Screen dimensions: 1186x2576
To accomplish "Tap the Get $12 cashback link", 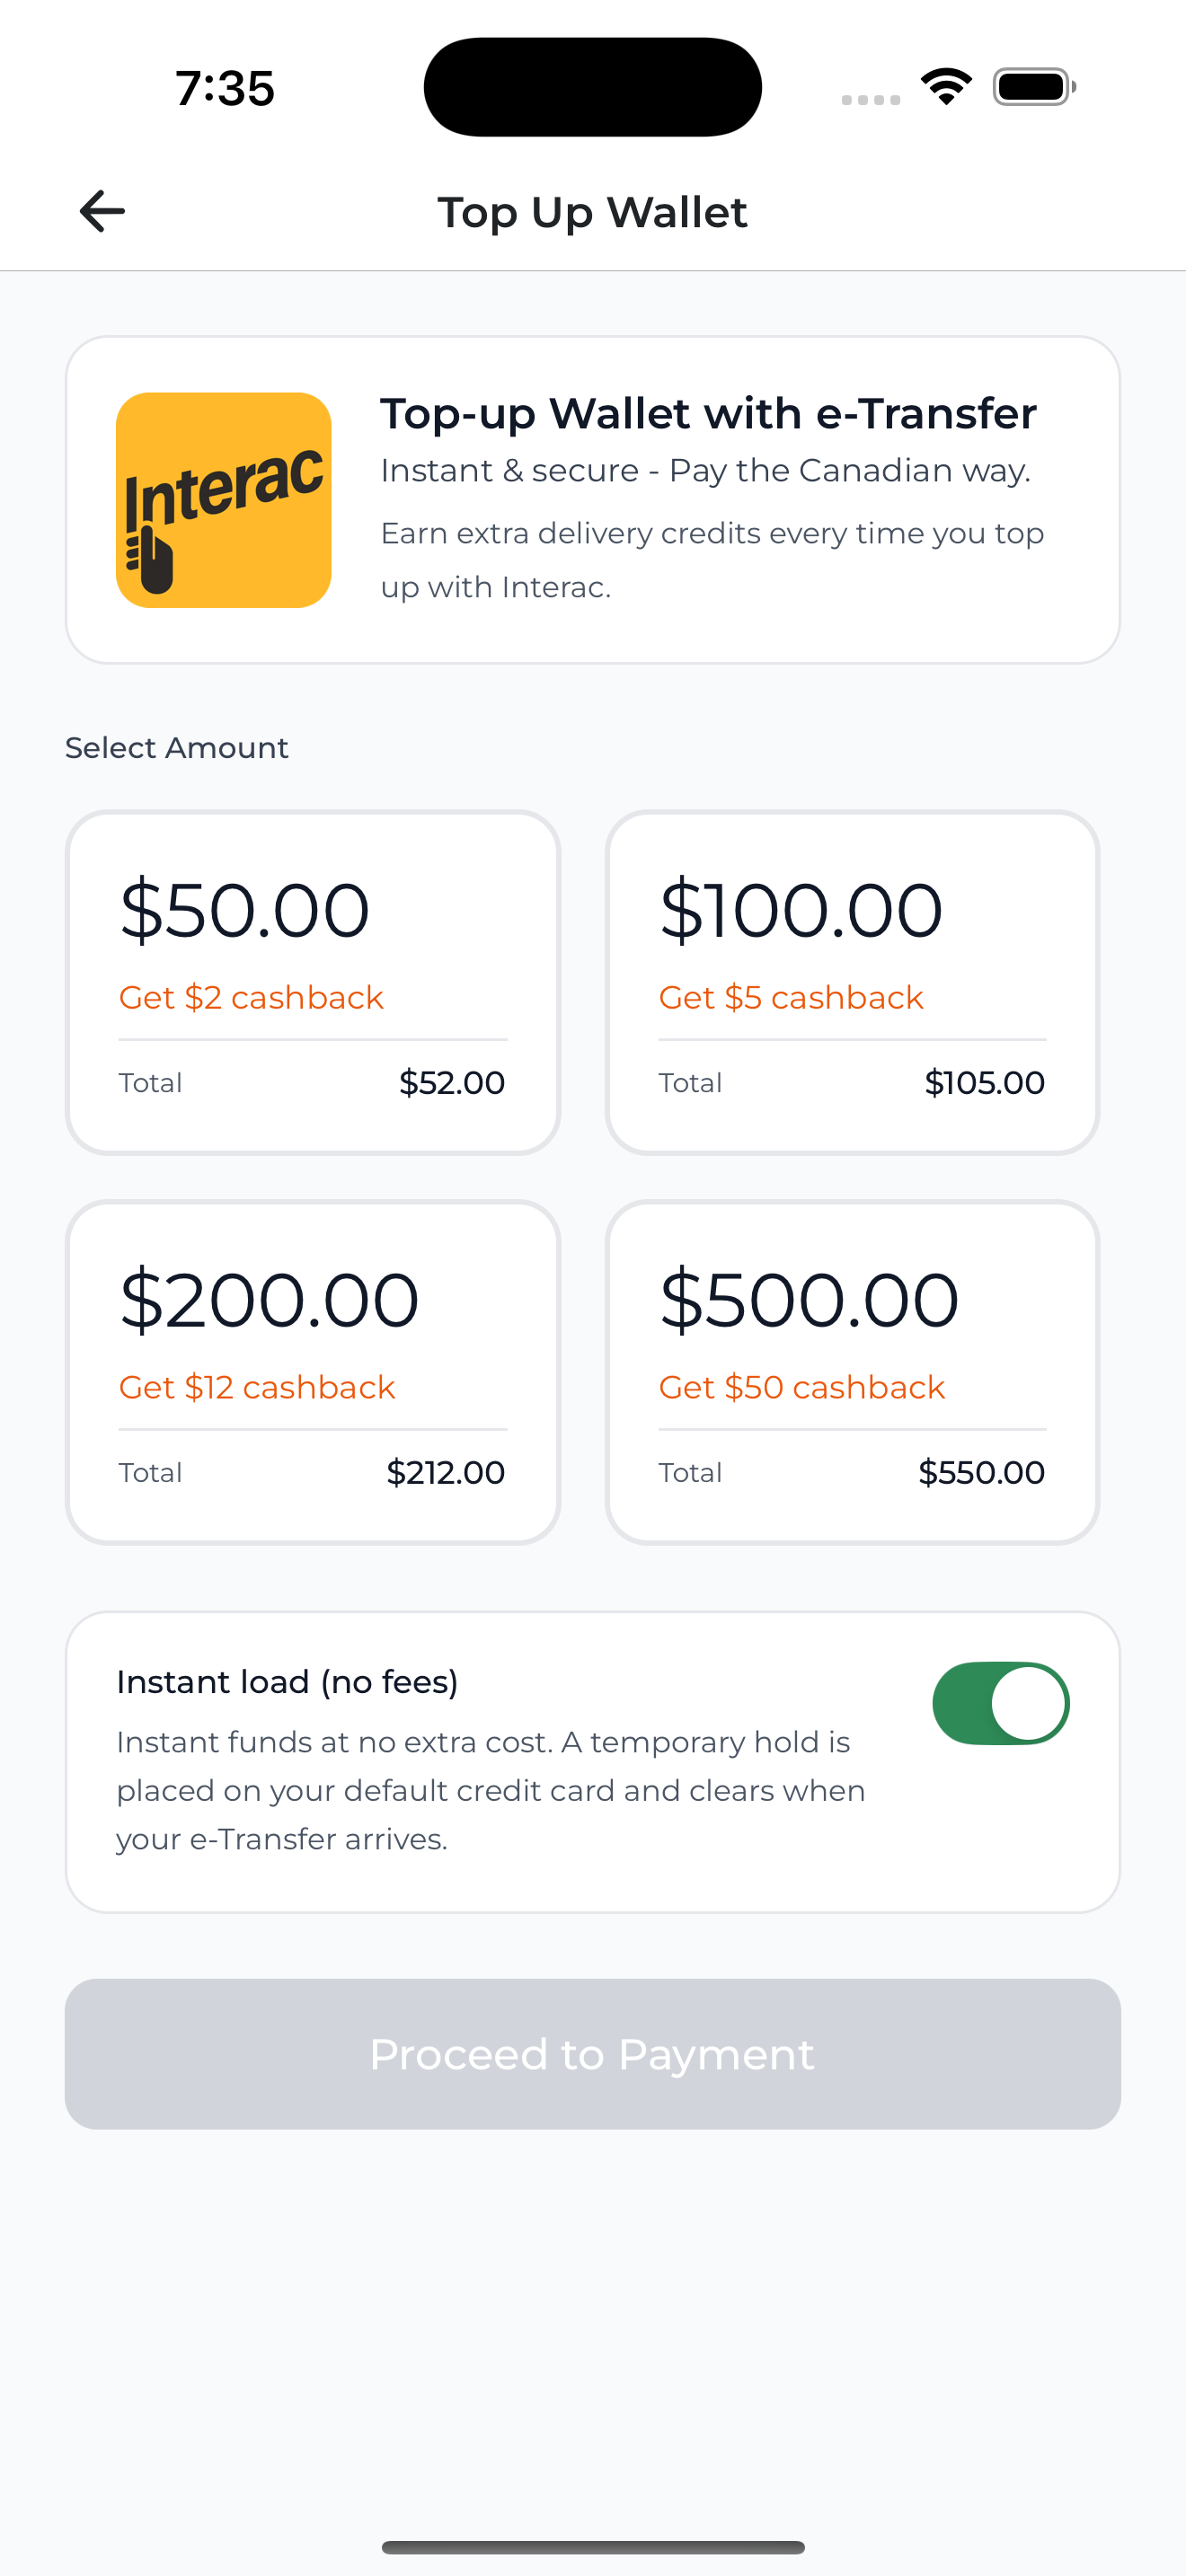I will coord(256,1387).
